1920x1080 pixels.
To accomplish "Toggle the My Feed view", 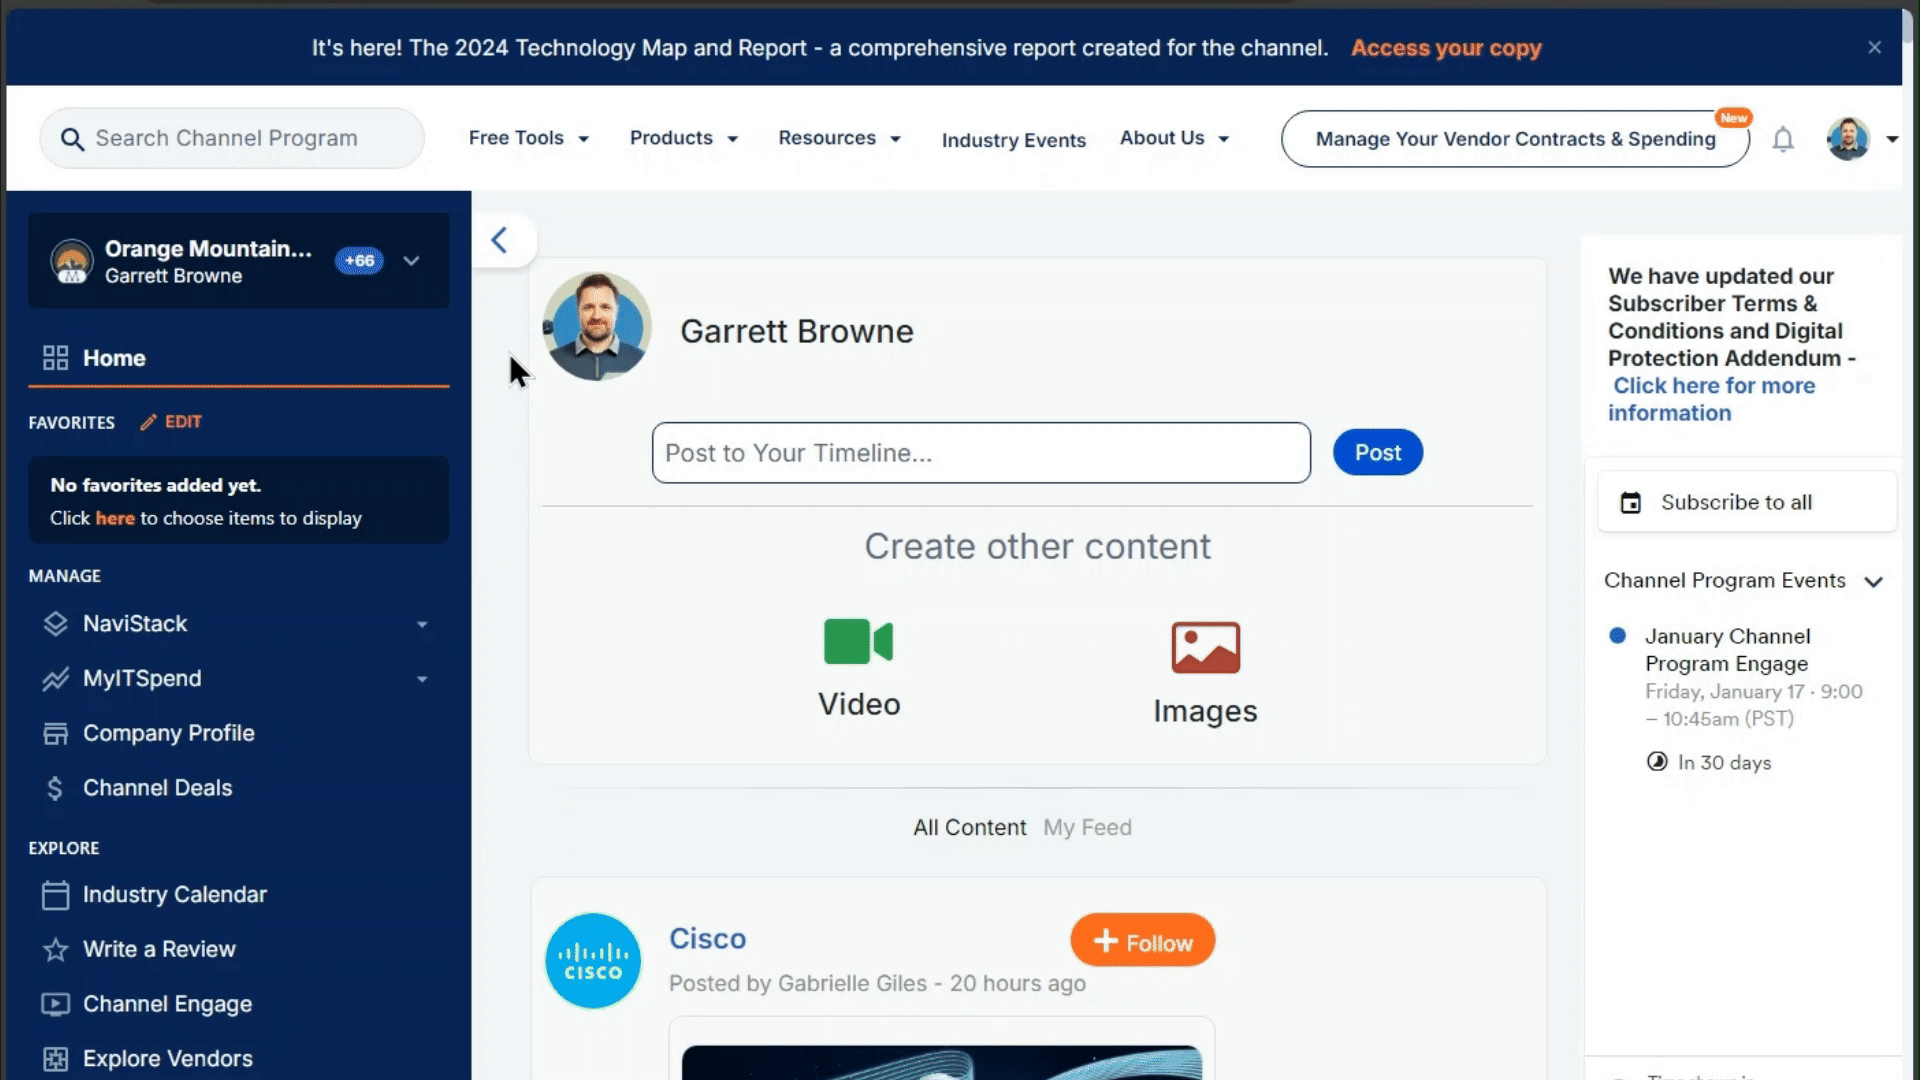I will (x=1088, y=827).
